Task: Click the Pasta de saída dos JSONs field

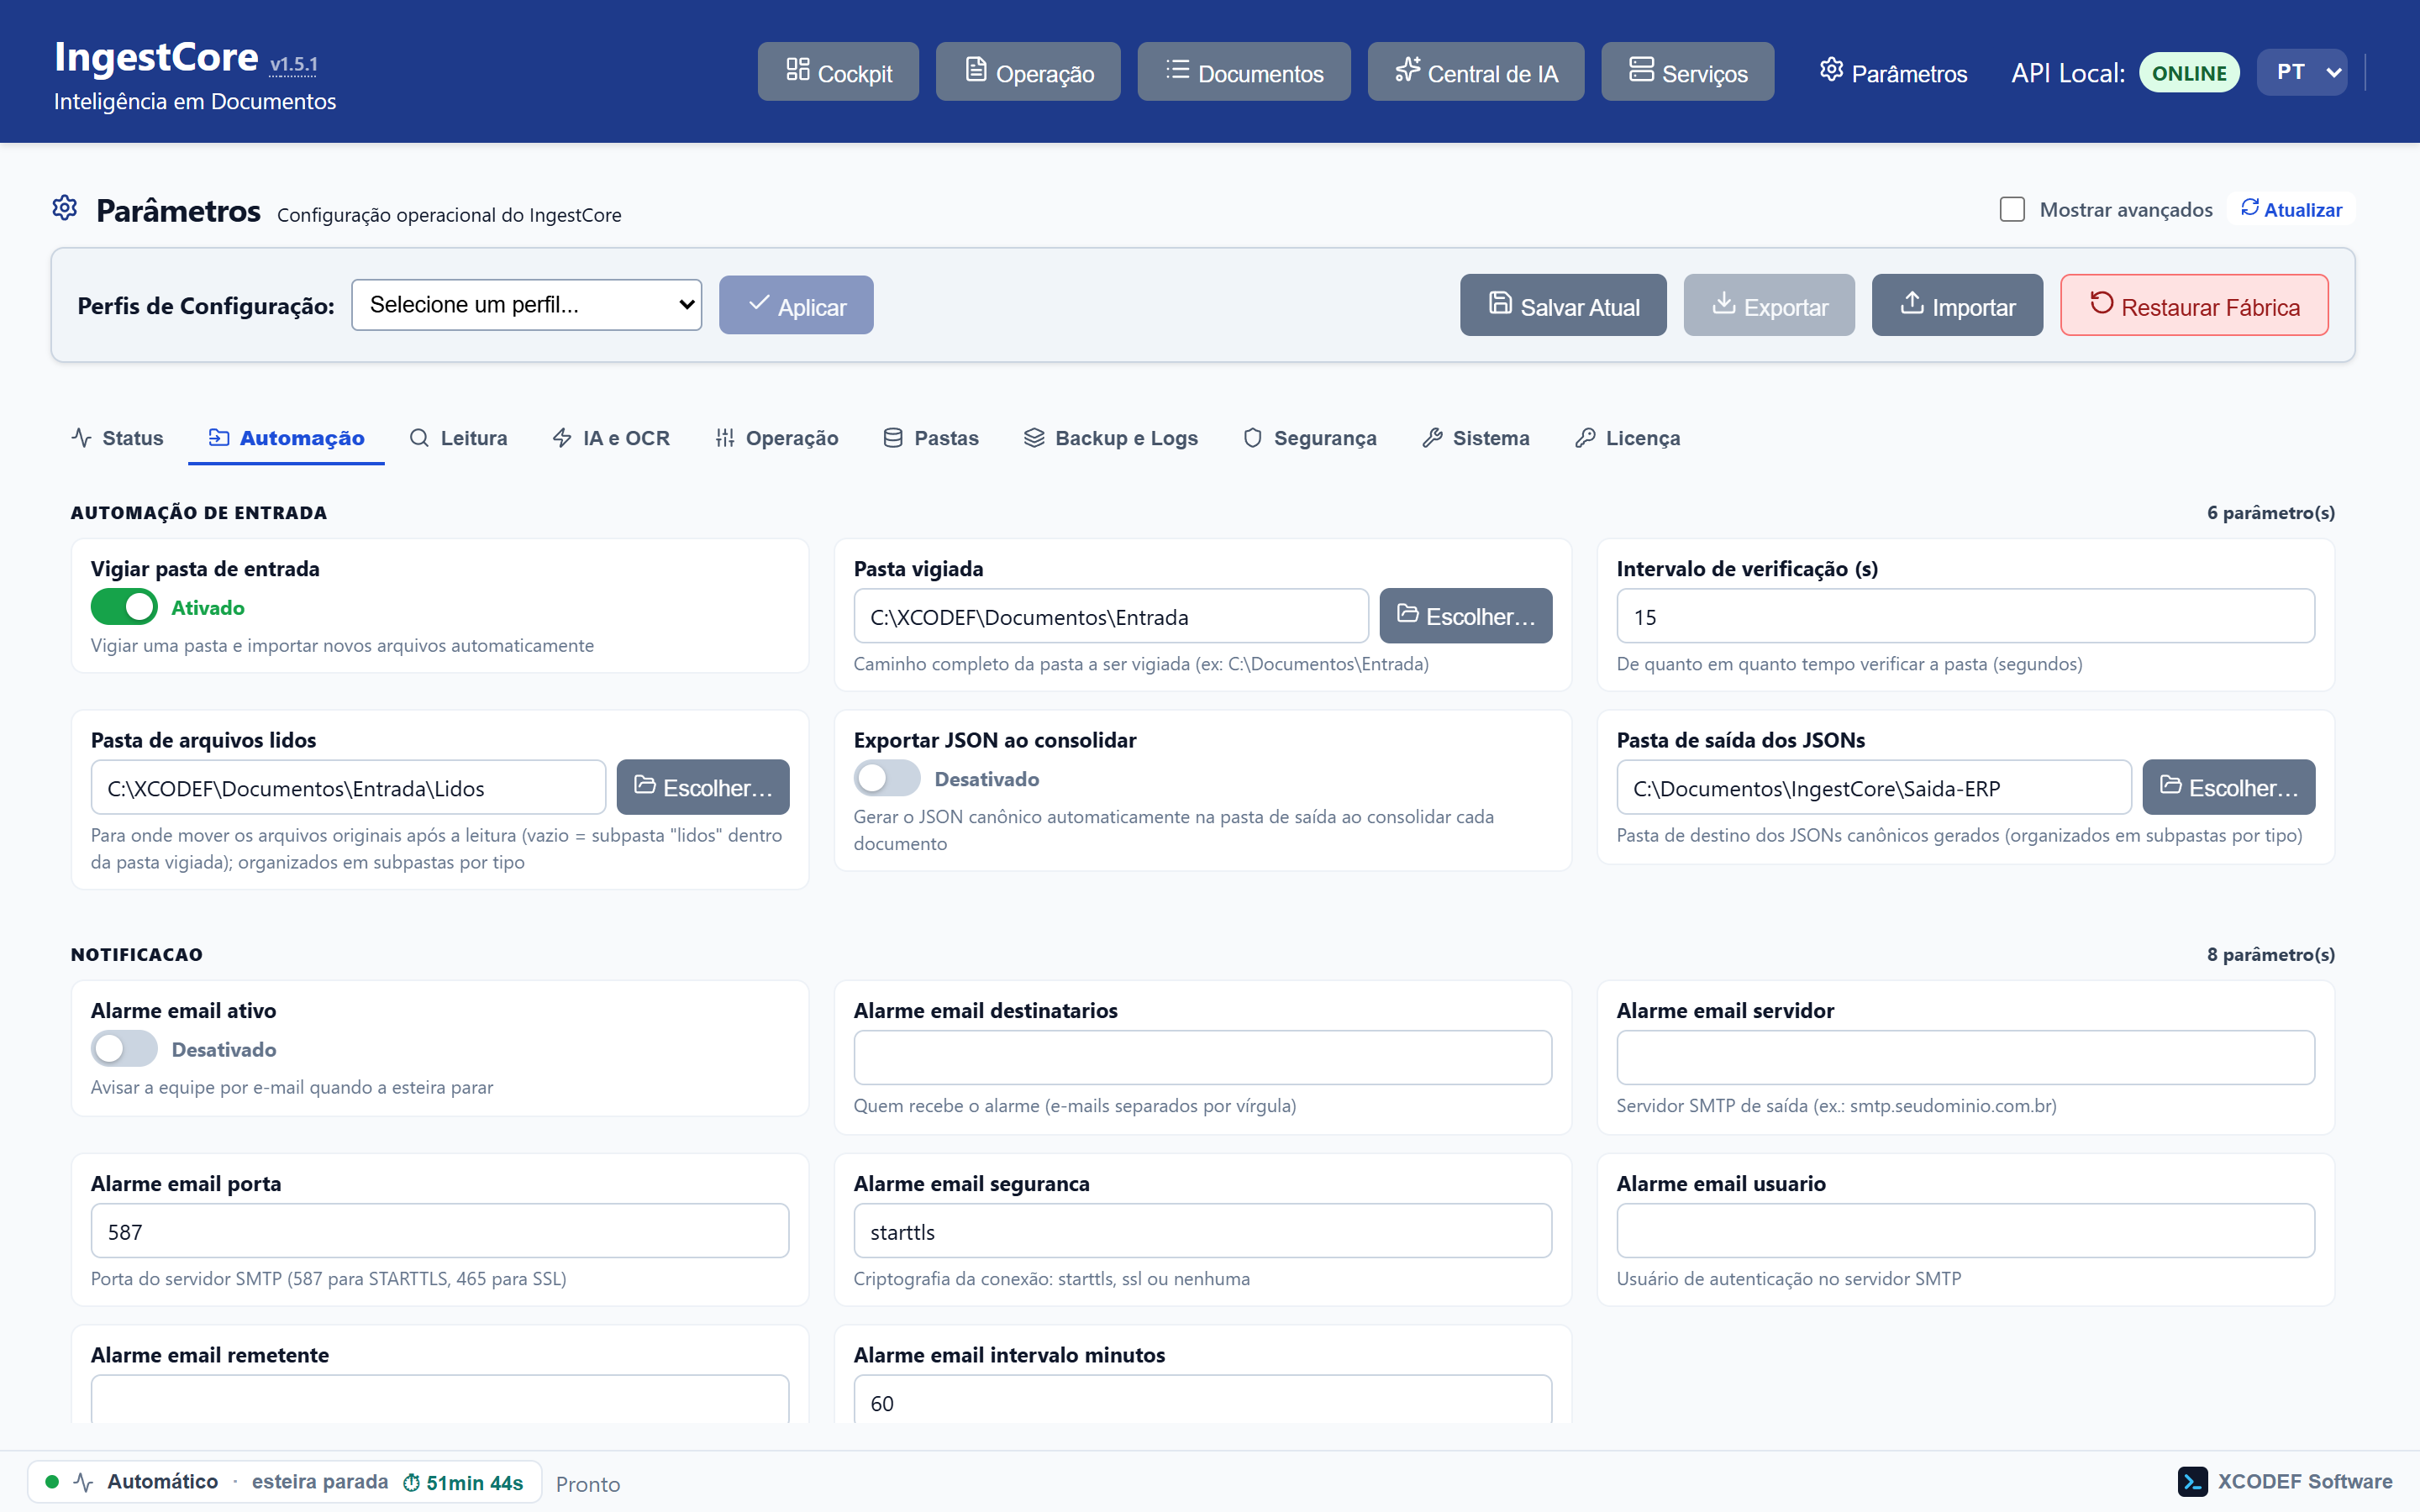Action: (x=1874, y=787)
